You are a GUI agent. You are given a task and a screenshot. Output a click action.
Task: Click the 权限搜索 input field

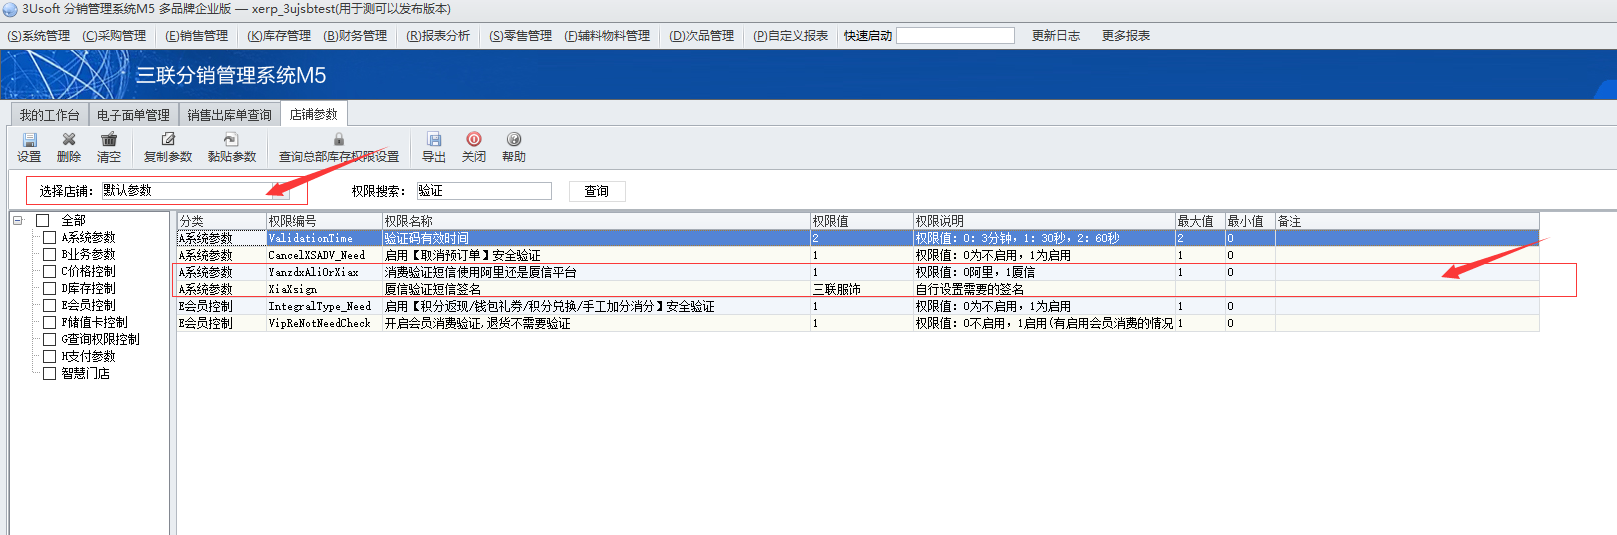[x=484, y=191]
